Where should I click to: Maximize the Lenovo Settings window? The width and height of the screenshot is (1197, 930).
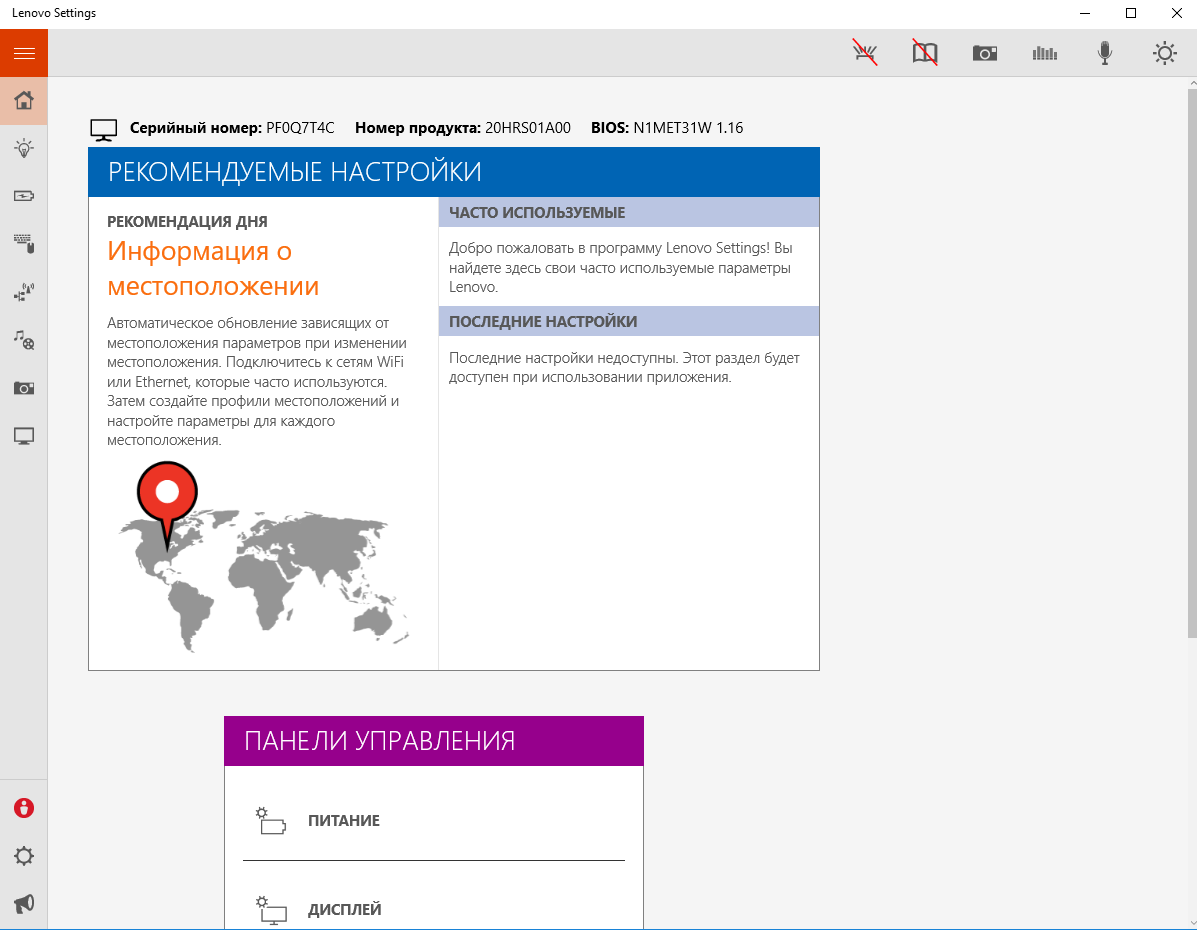1131,13
